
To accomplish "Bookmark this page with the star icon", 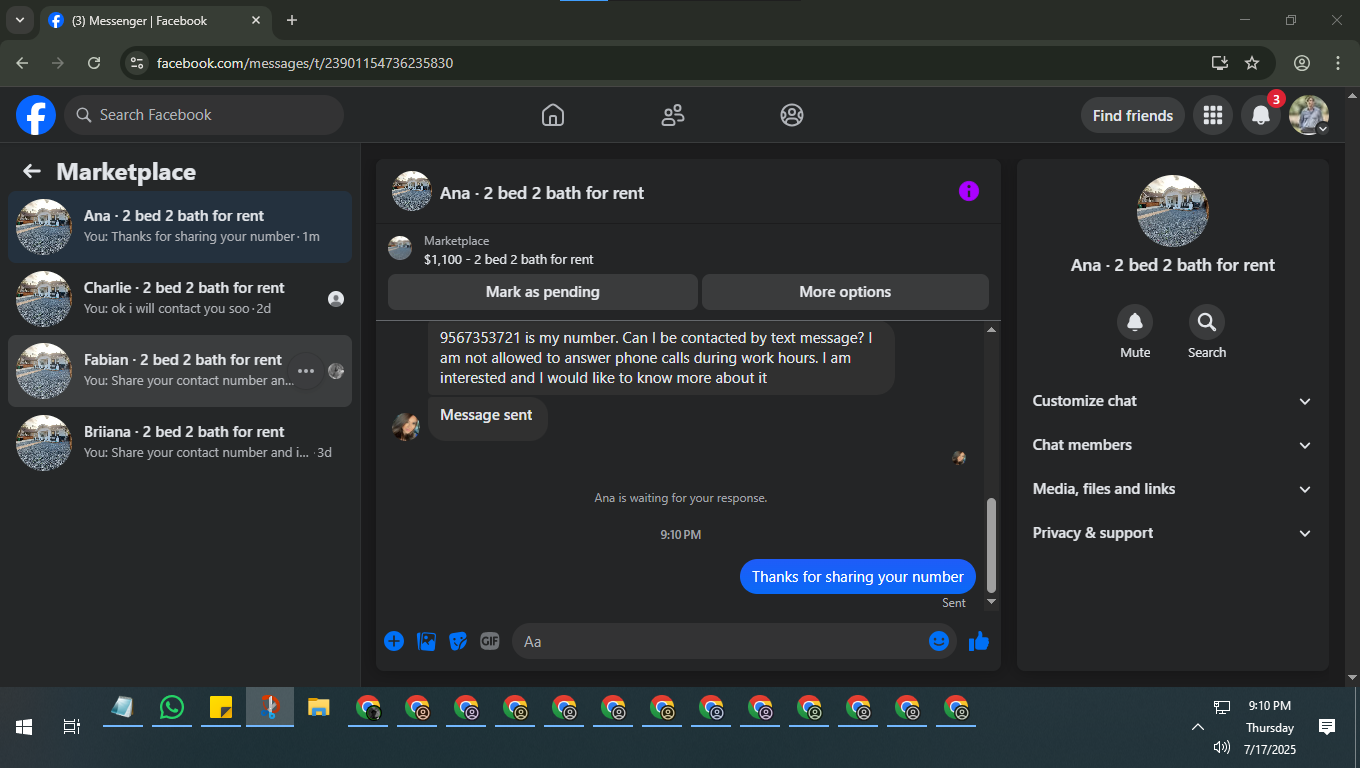I will [1252, 63].
